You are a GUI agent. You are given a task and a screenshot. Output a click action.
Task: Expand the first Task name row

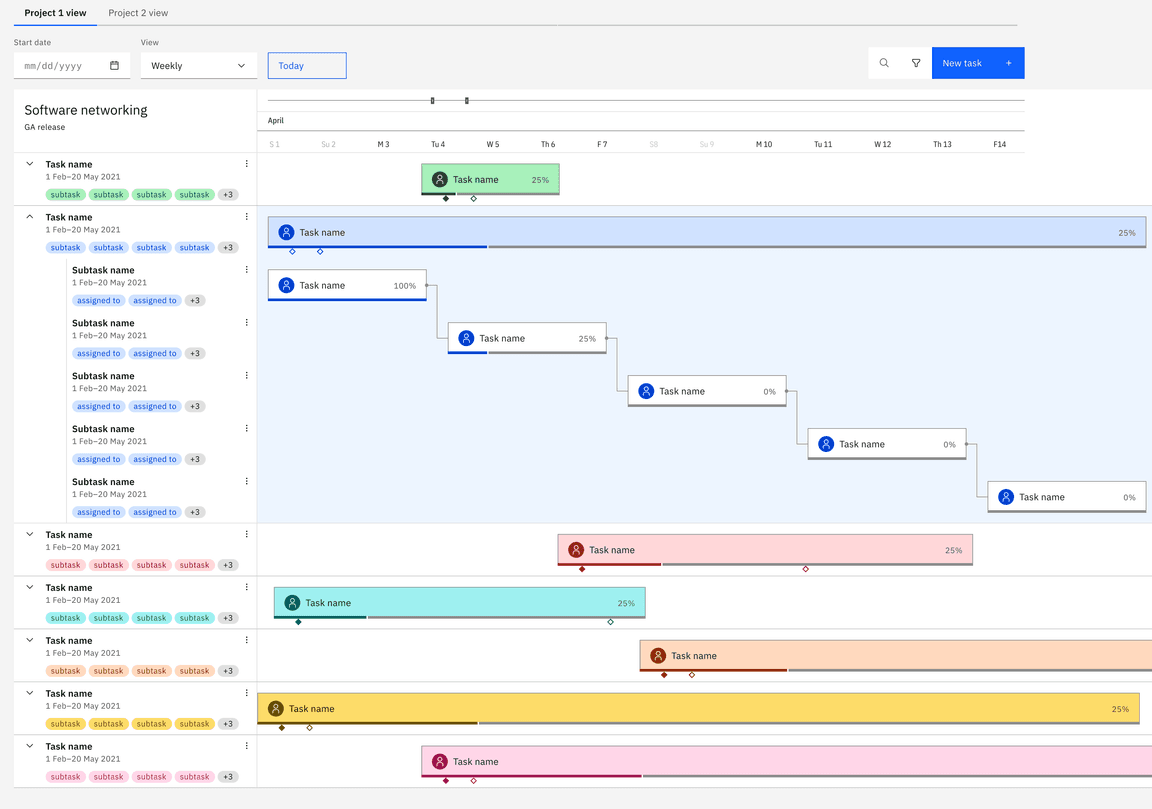click(29, 163)
